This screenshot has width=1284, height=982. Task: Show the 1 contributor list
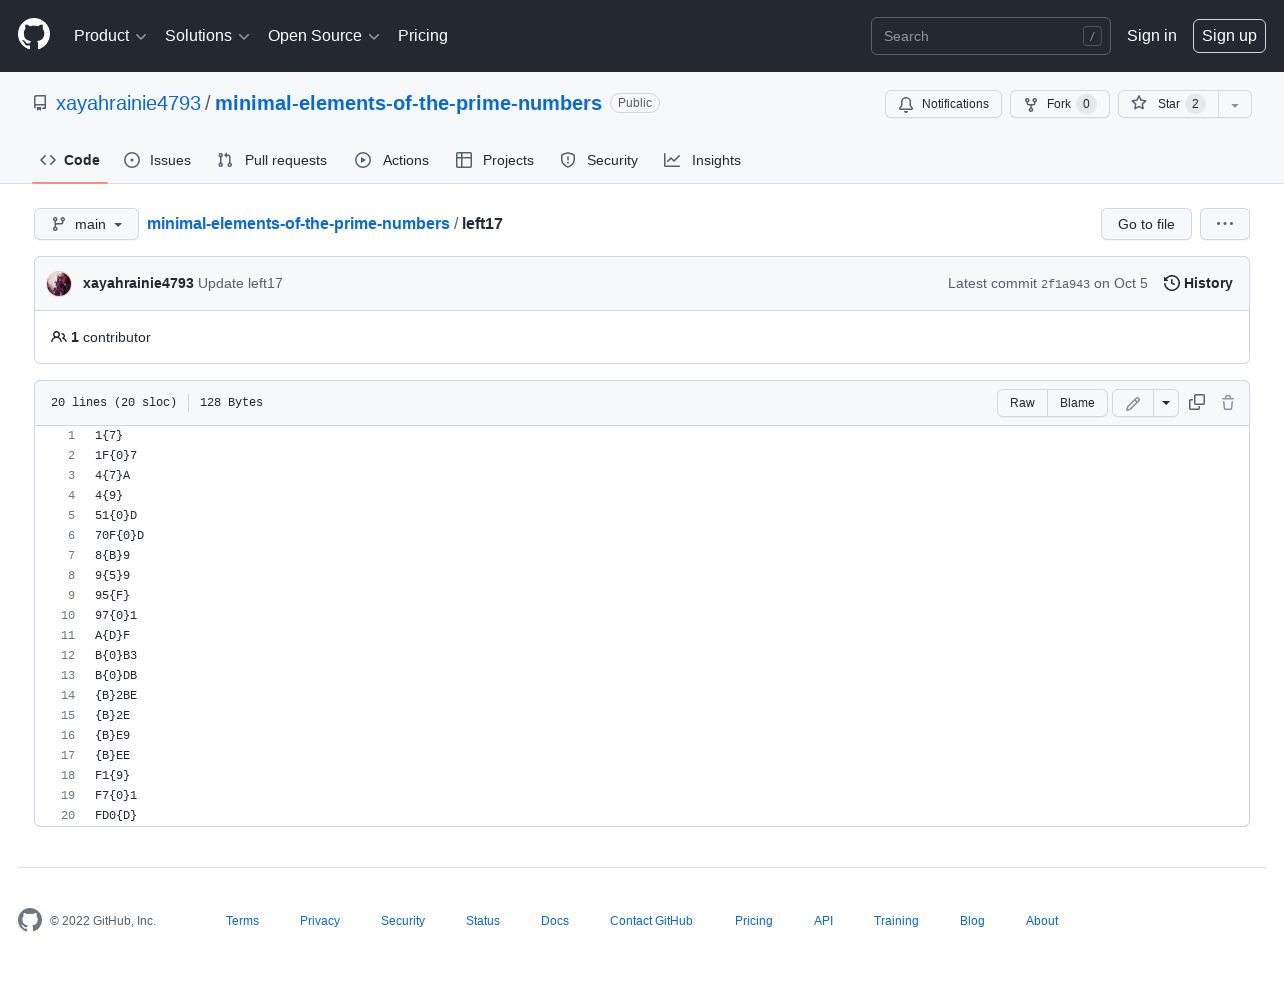coord(101,338)
